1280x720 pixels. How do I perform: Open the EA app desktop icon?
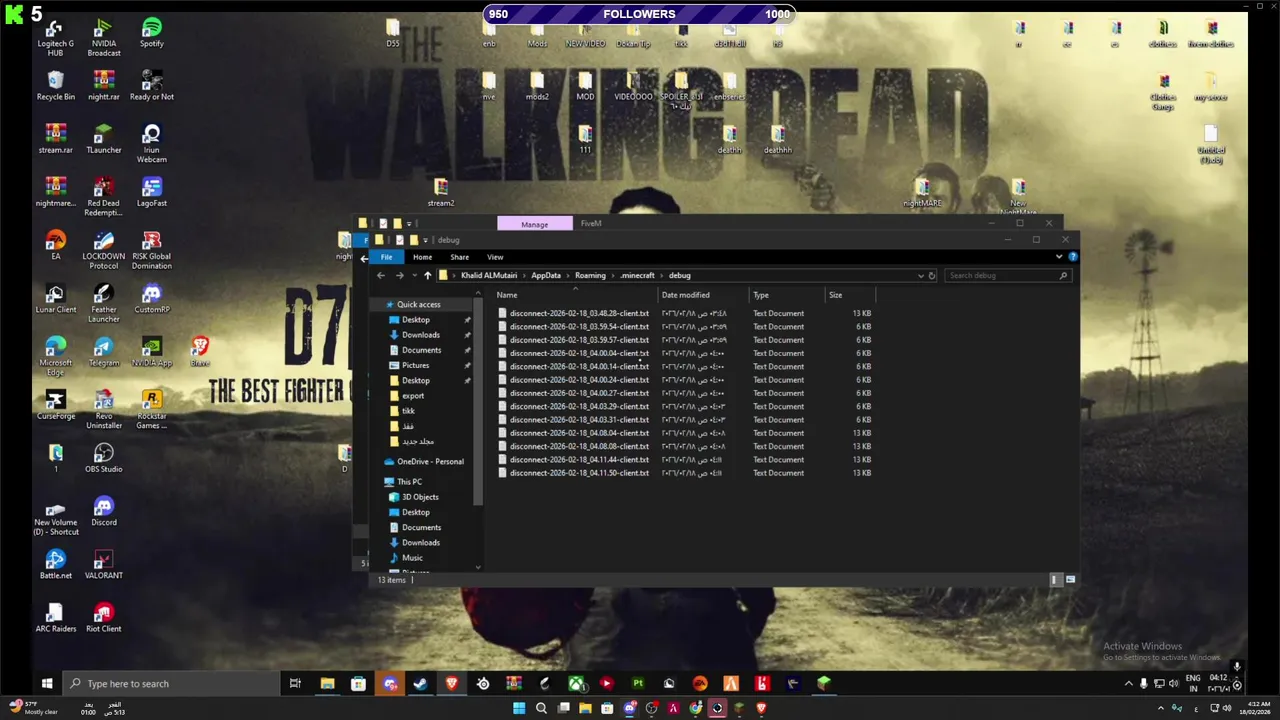(55, 245)
